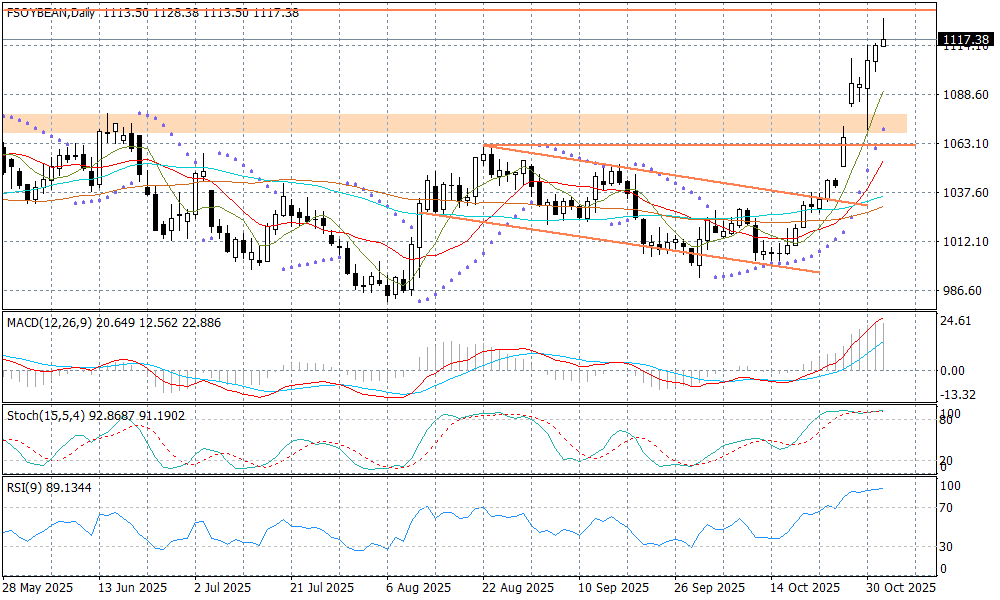The width and height of the screenshot is (1000, 600).
Task: Click the -13.32 value on MACD scale
Action: [x=960, y=394]
